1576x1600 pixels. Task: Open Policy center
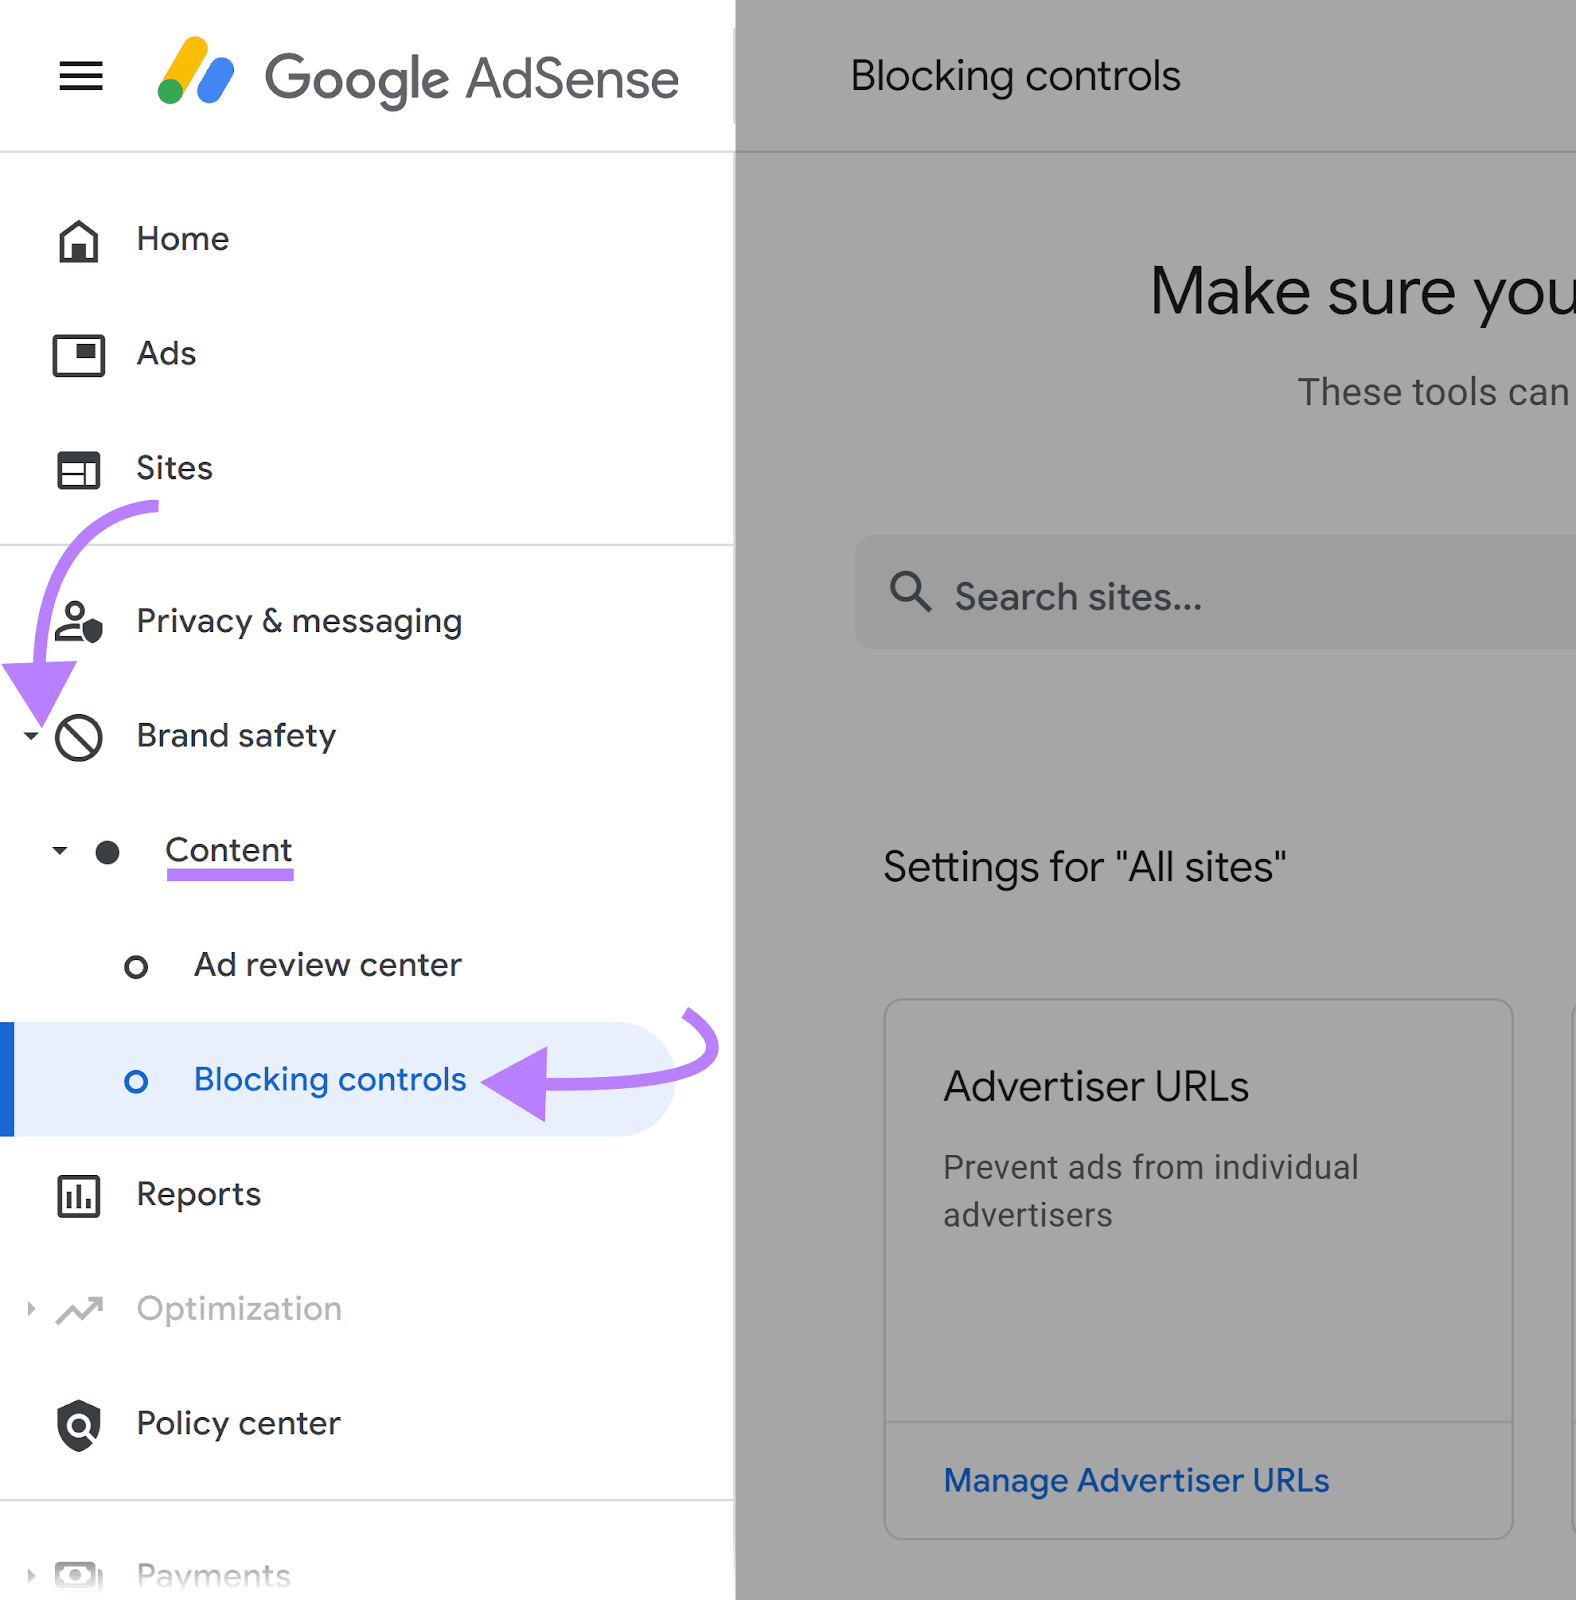(x=238, y=1424)
